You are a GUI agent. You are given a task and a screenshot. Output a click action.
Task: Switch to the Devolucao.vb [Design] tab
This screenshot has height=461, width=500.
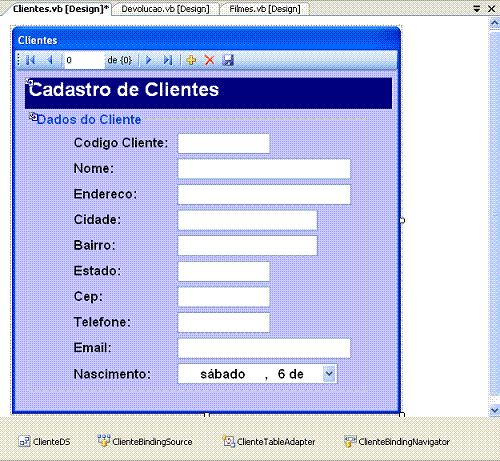click(x=165, y=9)
